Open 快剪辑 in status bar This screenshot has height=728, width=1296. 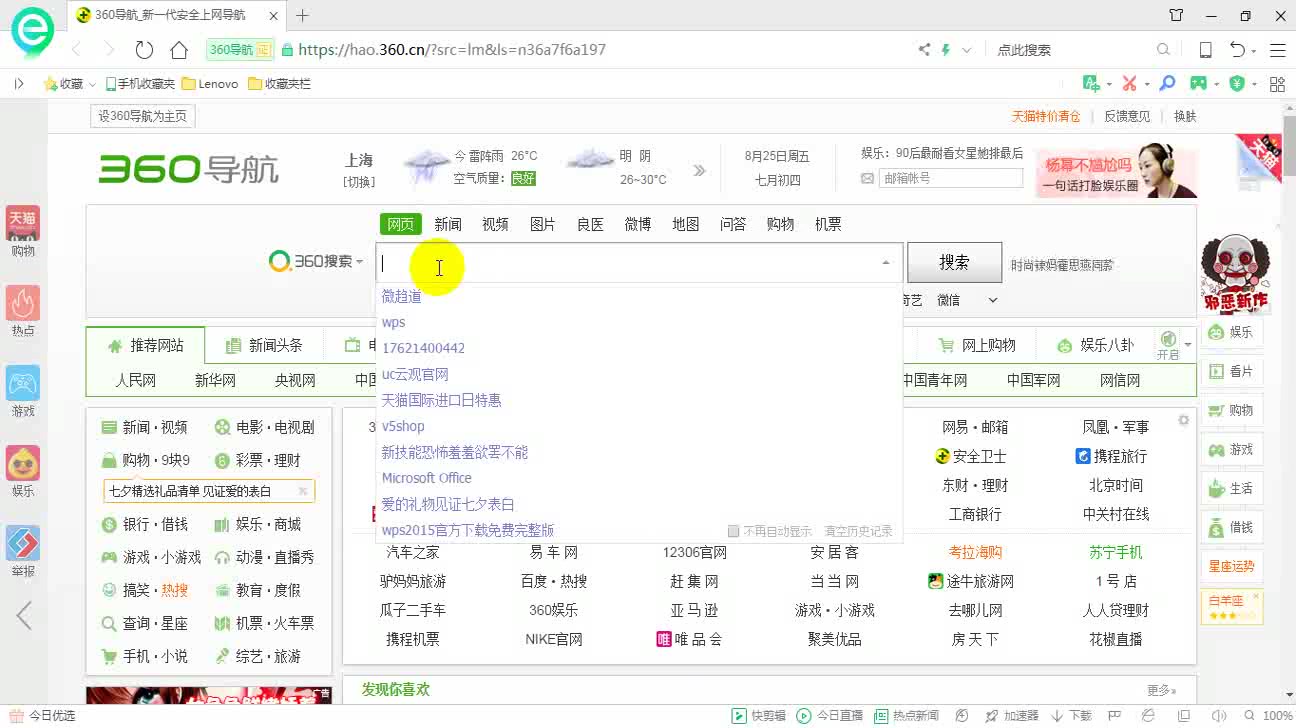[759, 716]
